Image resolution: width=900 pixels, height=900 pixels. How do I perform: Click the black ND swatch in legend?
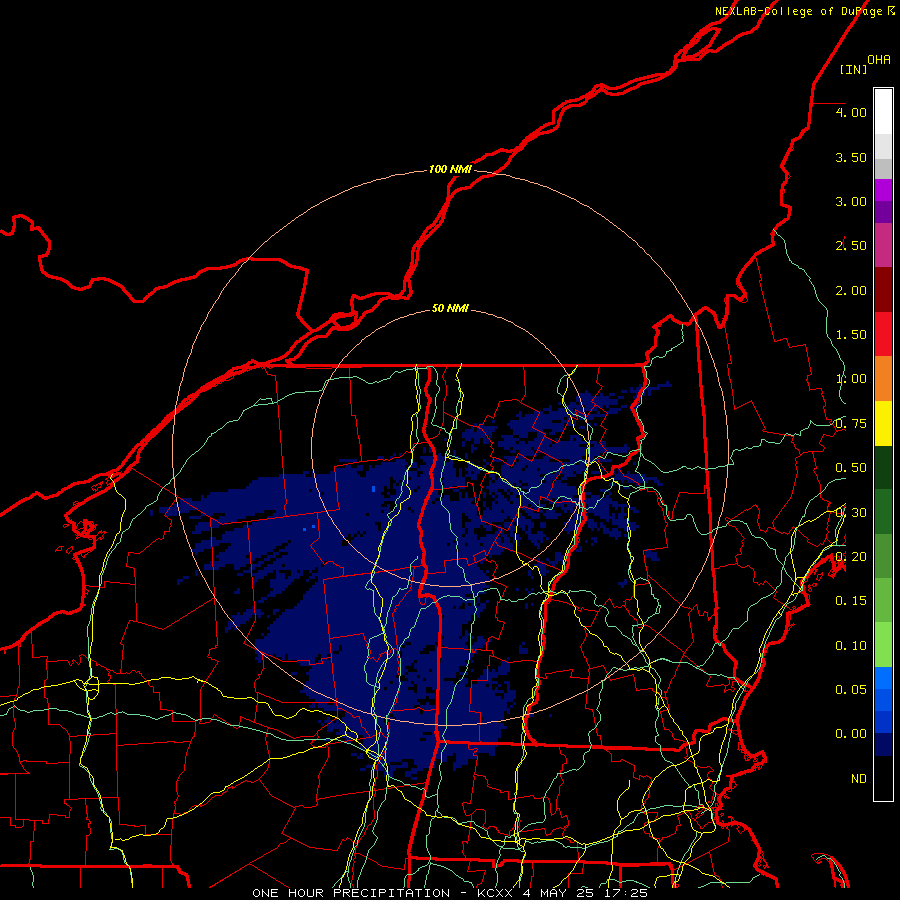click(883, 778)
